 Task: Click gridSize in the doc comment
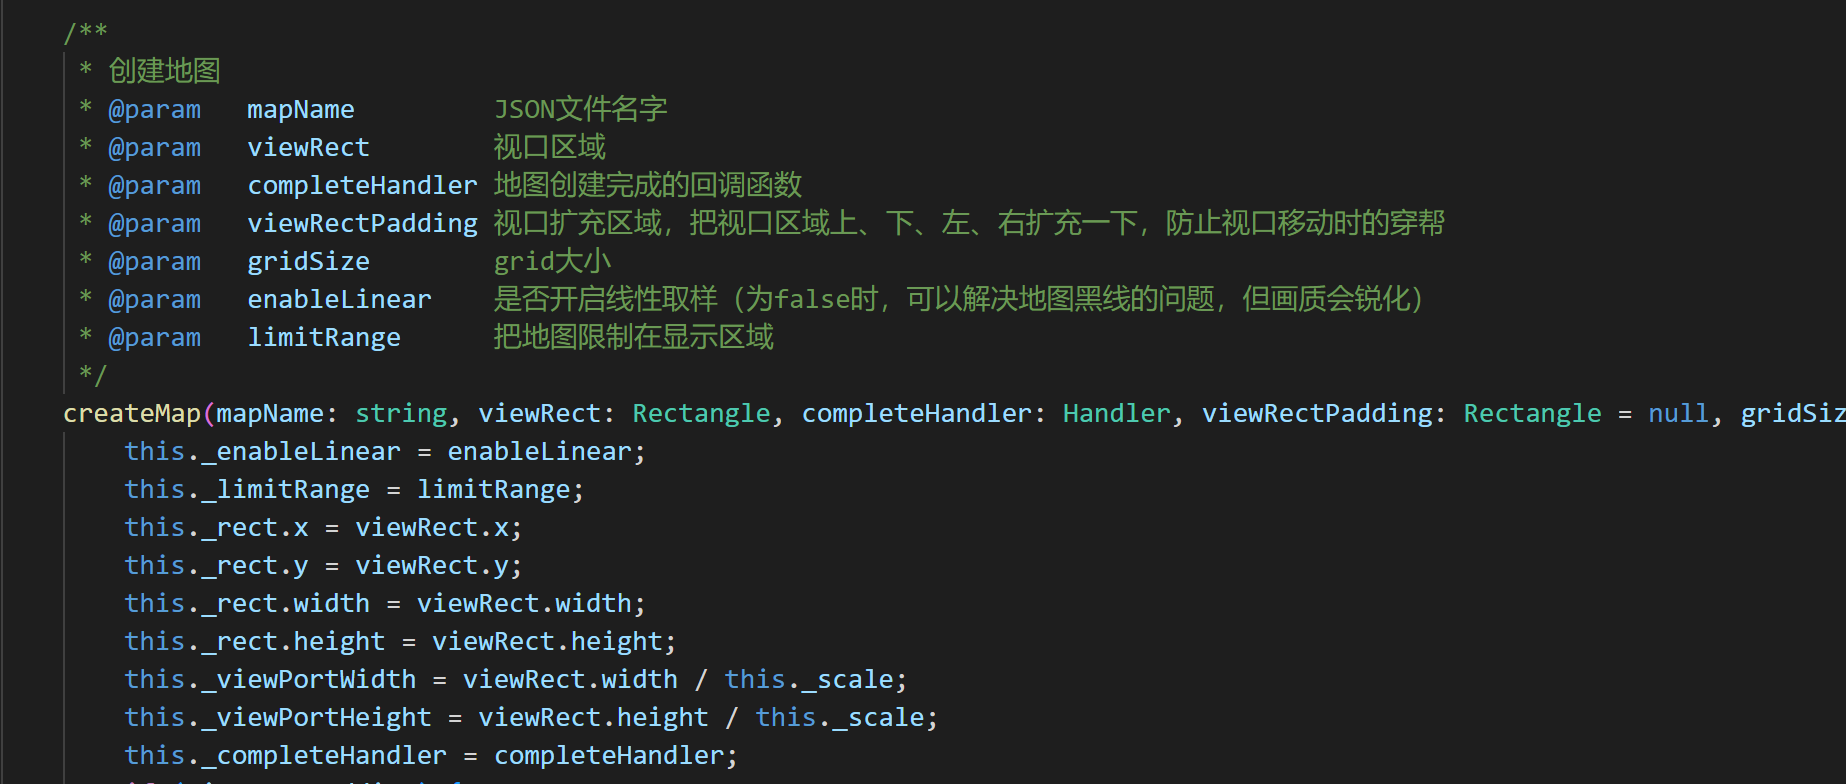308,261
